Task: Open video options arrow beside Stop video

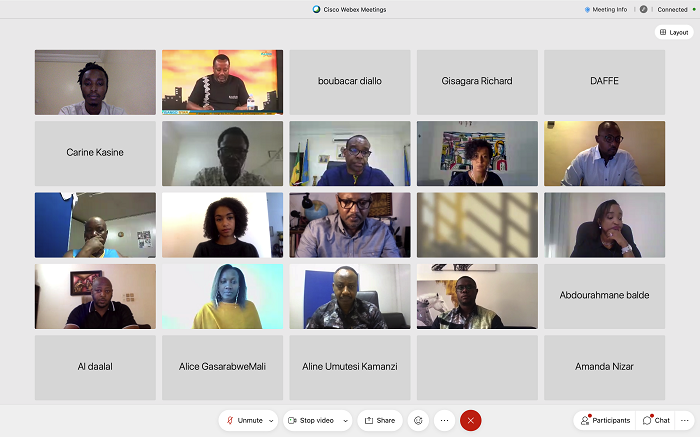Action: (x=346, y=421)
